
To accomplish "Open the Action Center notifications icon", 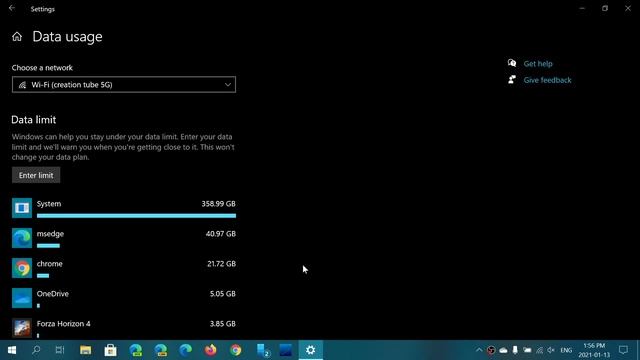I will coord(623,350).
